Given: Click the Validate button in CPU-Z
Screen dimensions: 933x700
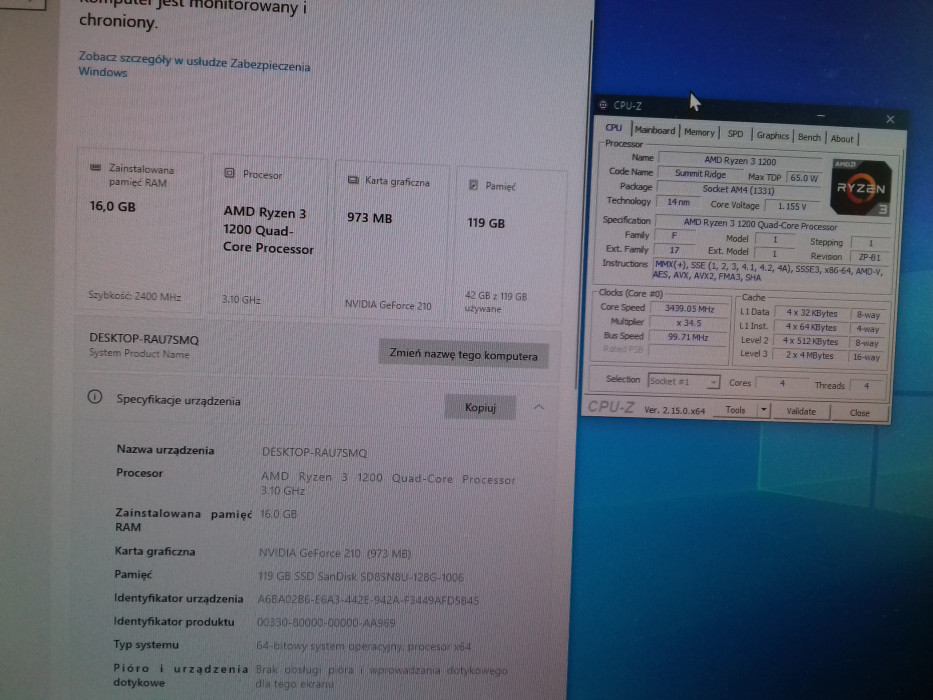Looking at the screenshot, I should point(801,411).
